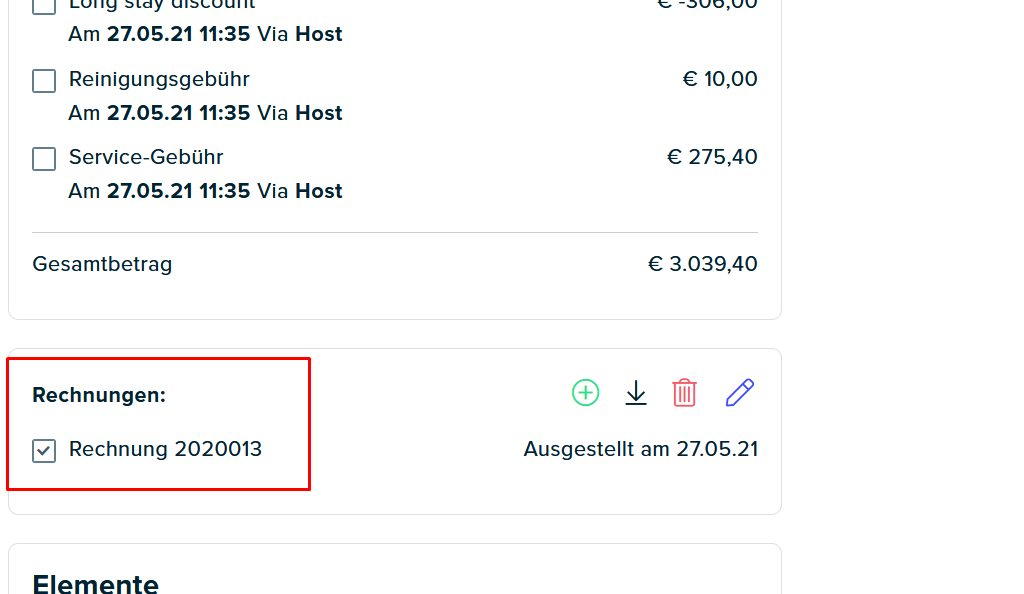
Task: Open the Elemente section heading
Action: click(95, 584)
